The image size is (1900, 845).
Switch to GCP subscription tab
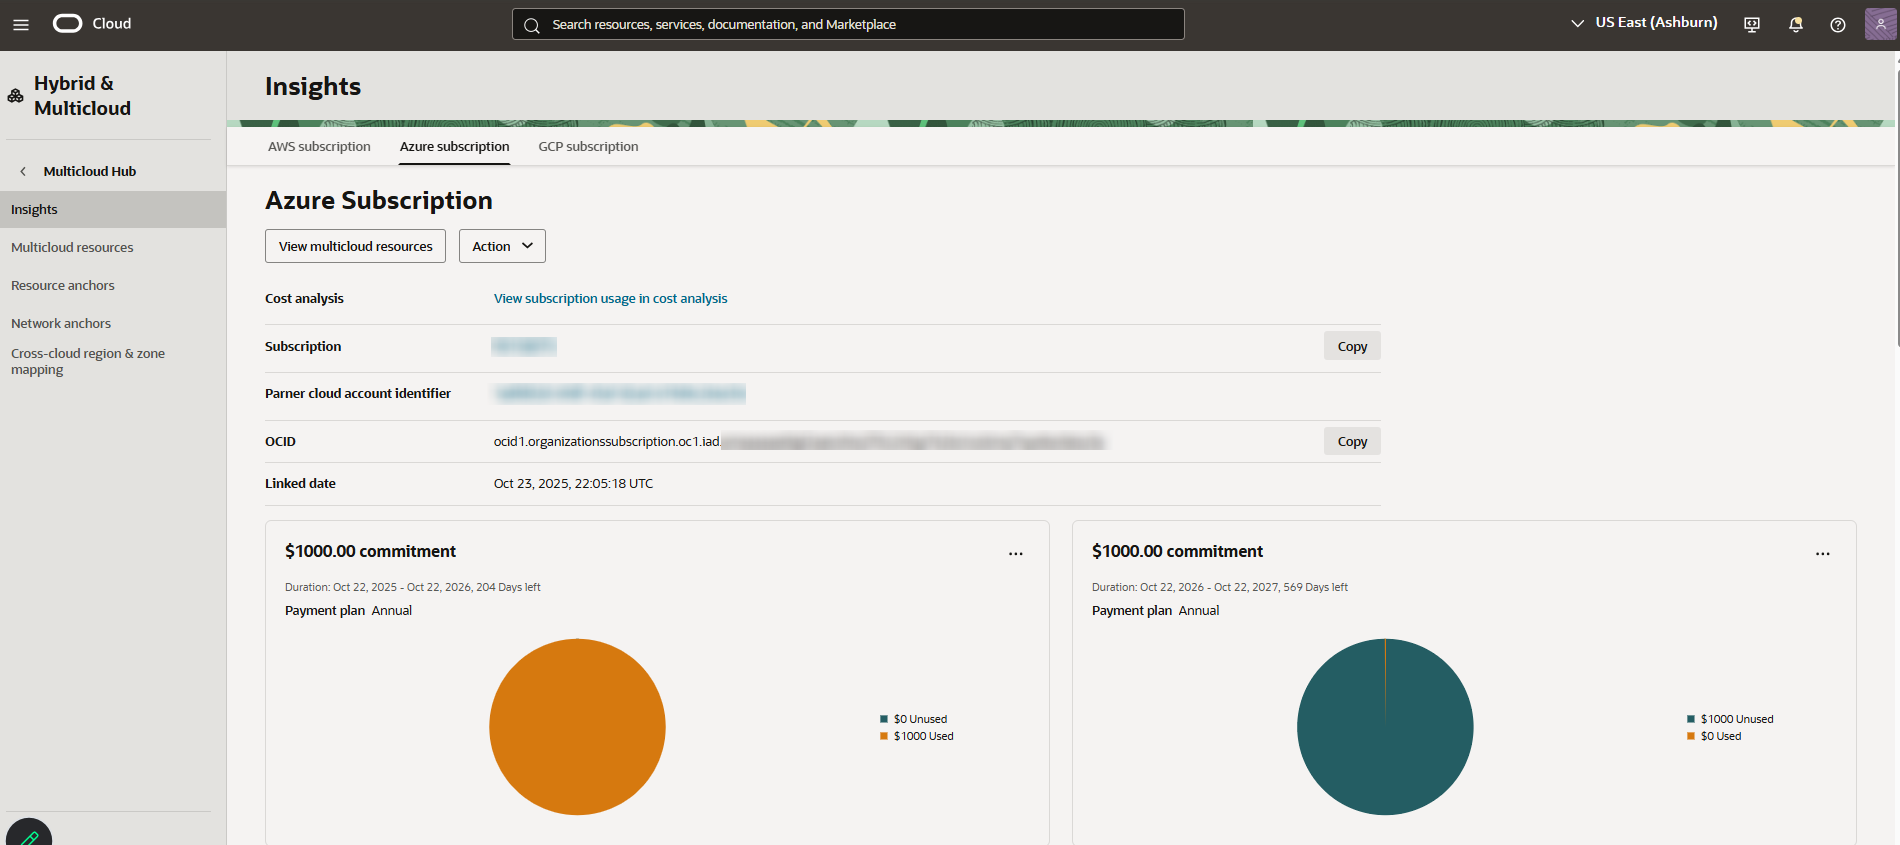coord(588,146)
